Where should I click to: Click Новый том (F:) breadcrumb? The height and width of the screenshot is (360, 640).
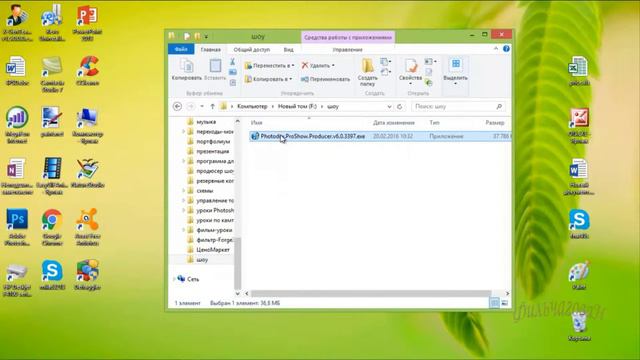tap(298, 107)
